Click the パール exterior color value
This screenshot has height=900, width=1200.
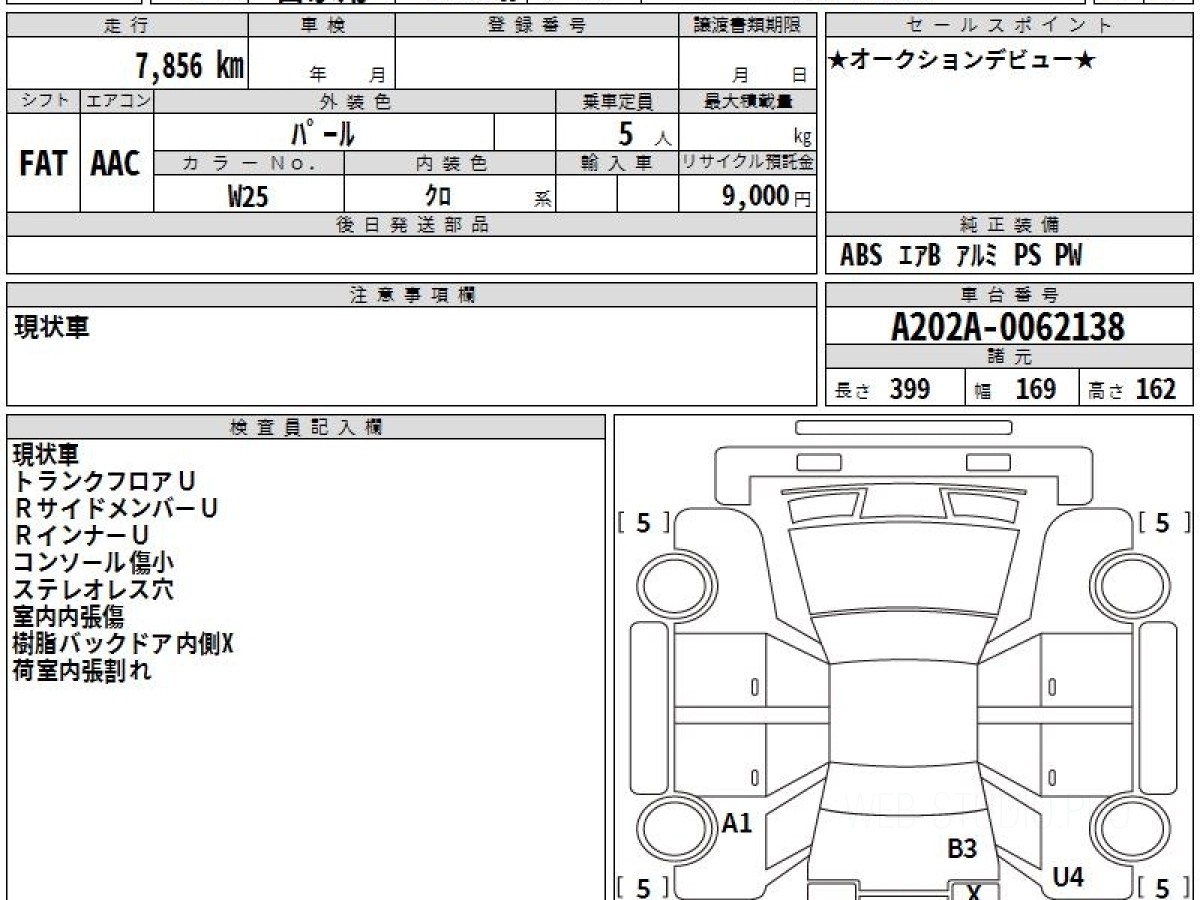(x=323, y=133)
